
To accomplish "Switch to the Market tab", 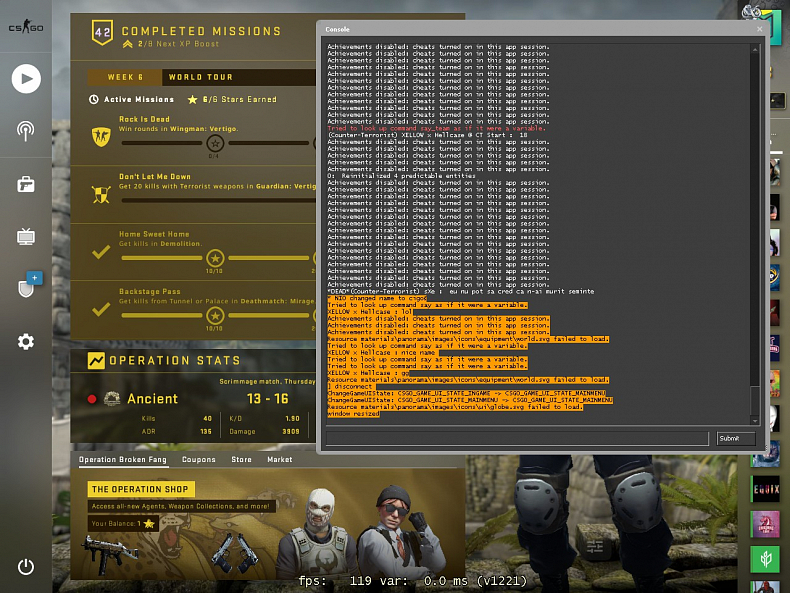I will pos(280,459).
